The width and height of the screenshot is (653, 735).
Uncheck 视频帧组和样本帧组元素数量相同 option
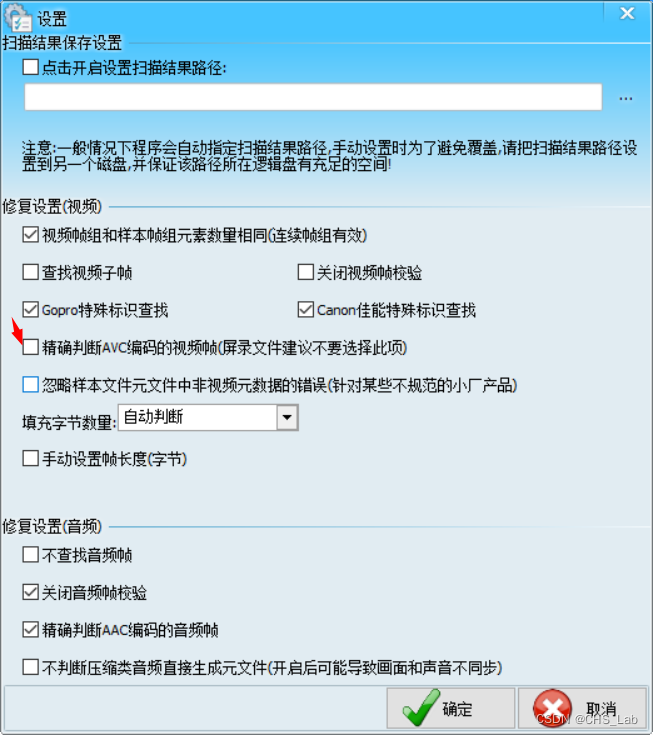coord(30,234)
